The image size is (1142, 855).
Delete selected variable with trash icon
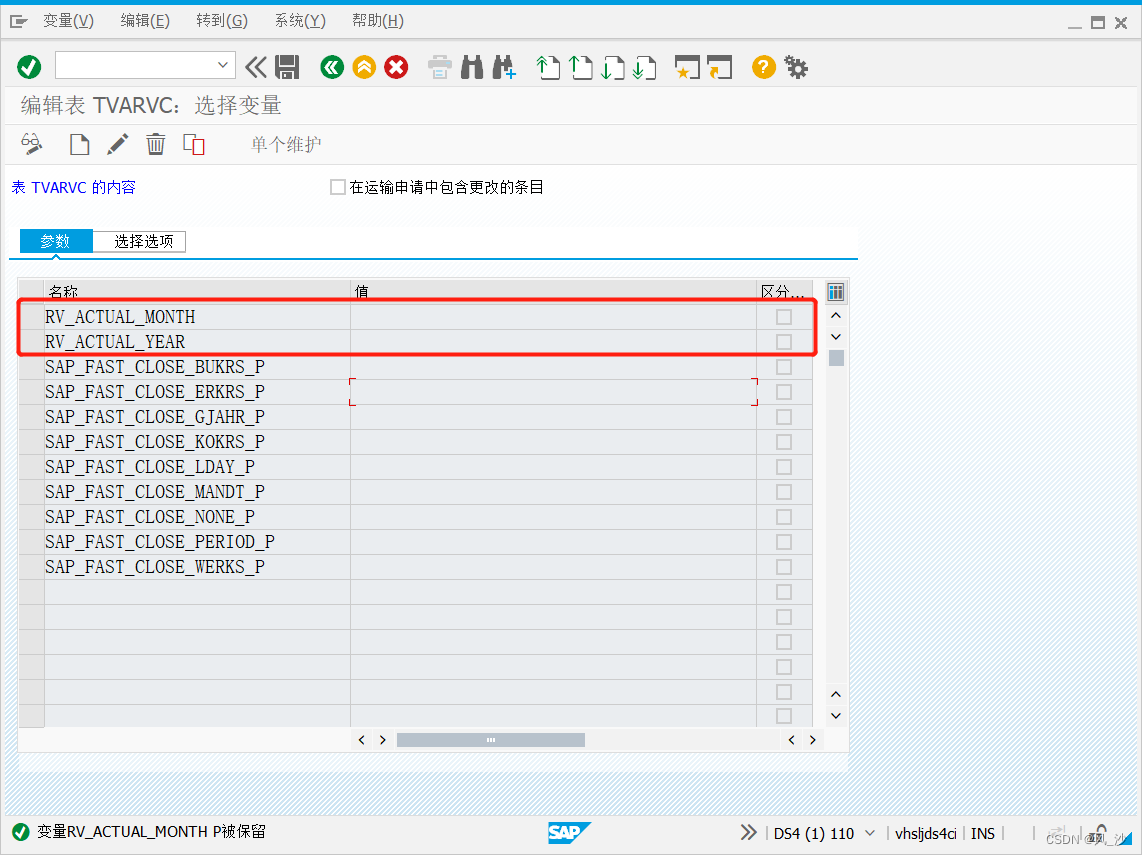click(x=155, y=144)
